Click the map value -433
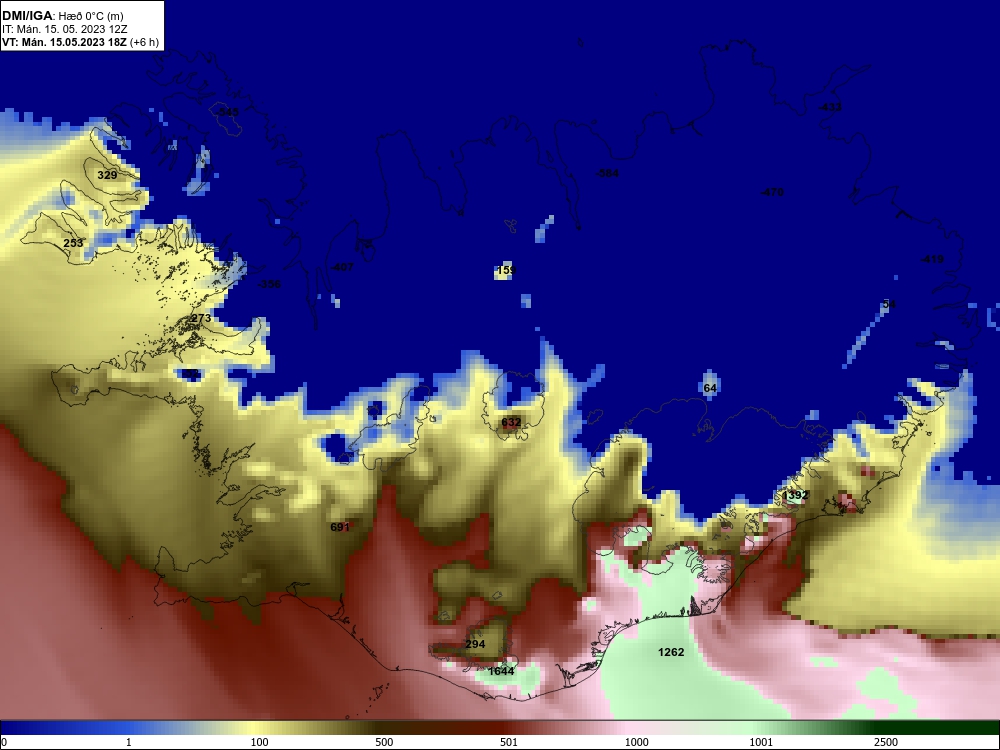Viewport: 1000px width, 750px height. pyautogui.click(x=830, y=107)
